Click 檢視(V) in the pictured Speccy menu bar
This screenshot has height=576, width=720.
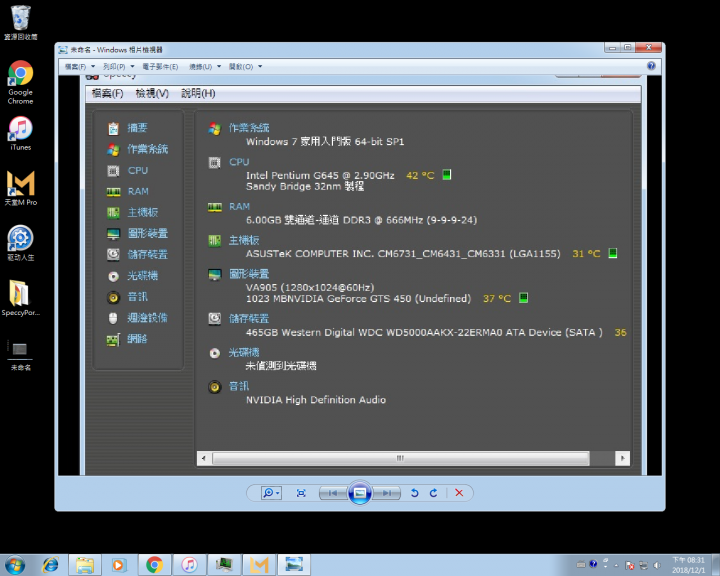point(152,93)
